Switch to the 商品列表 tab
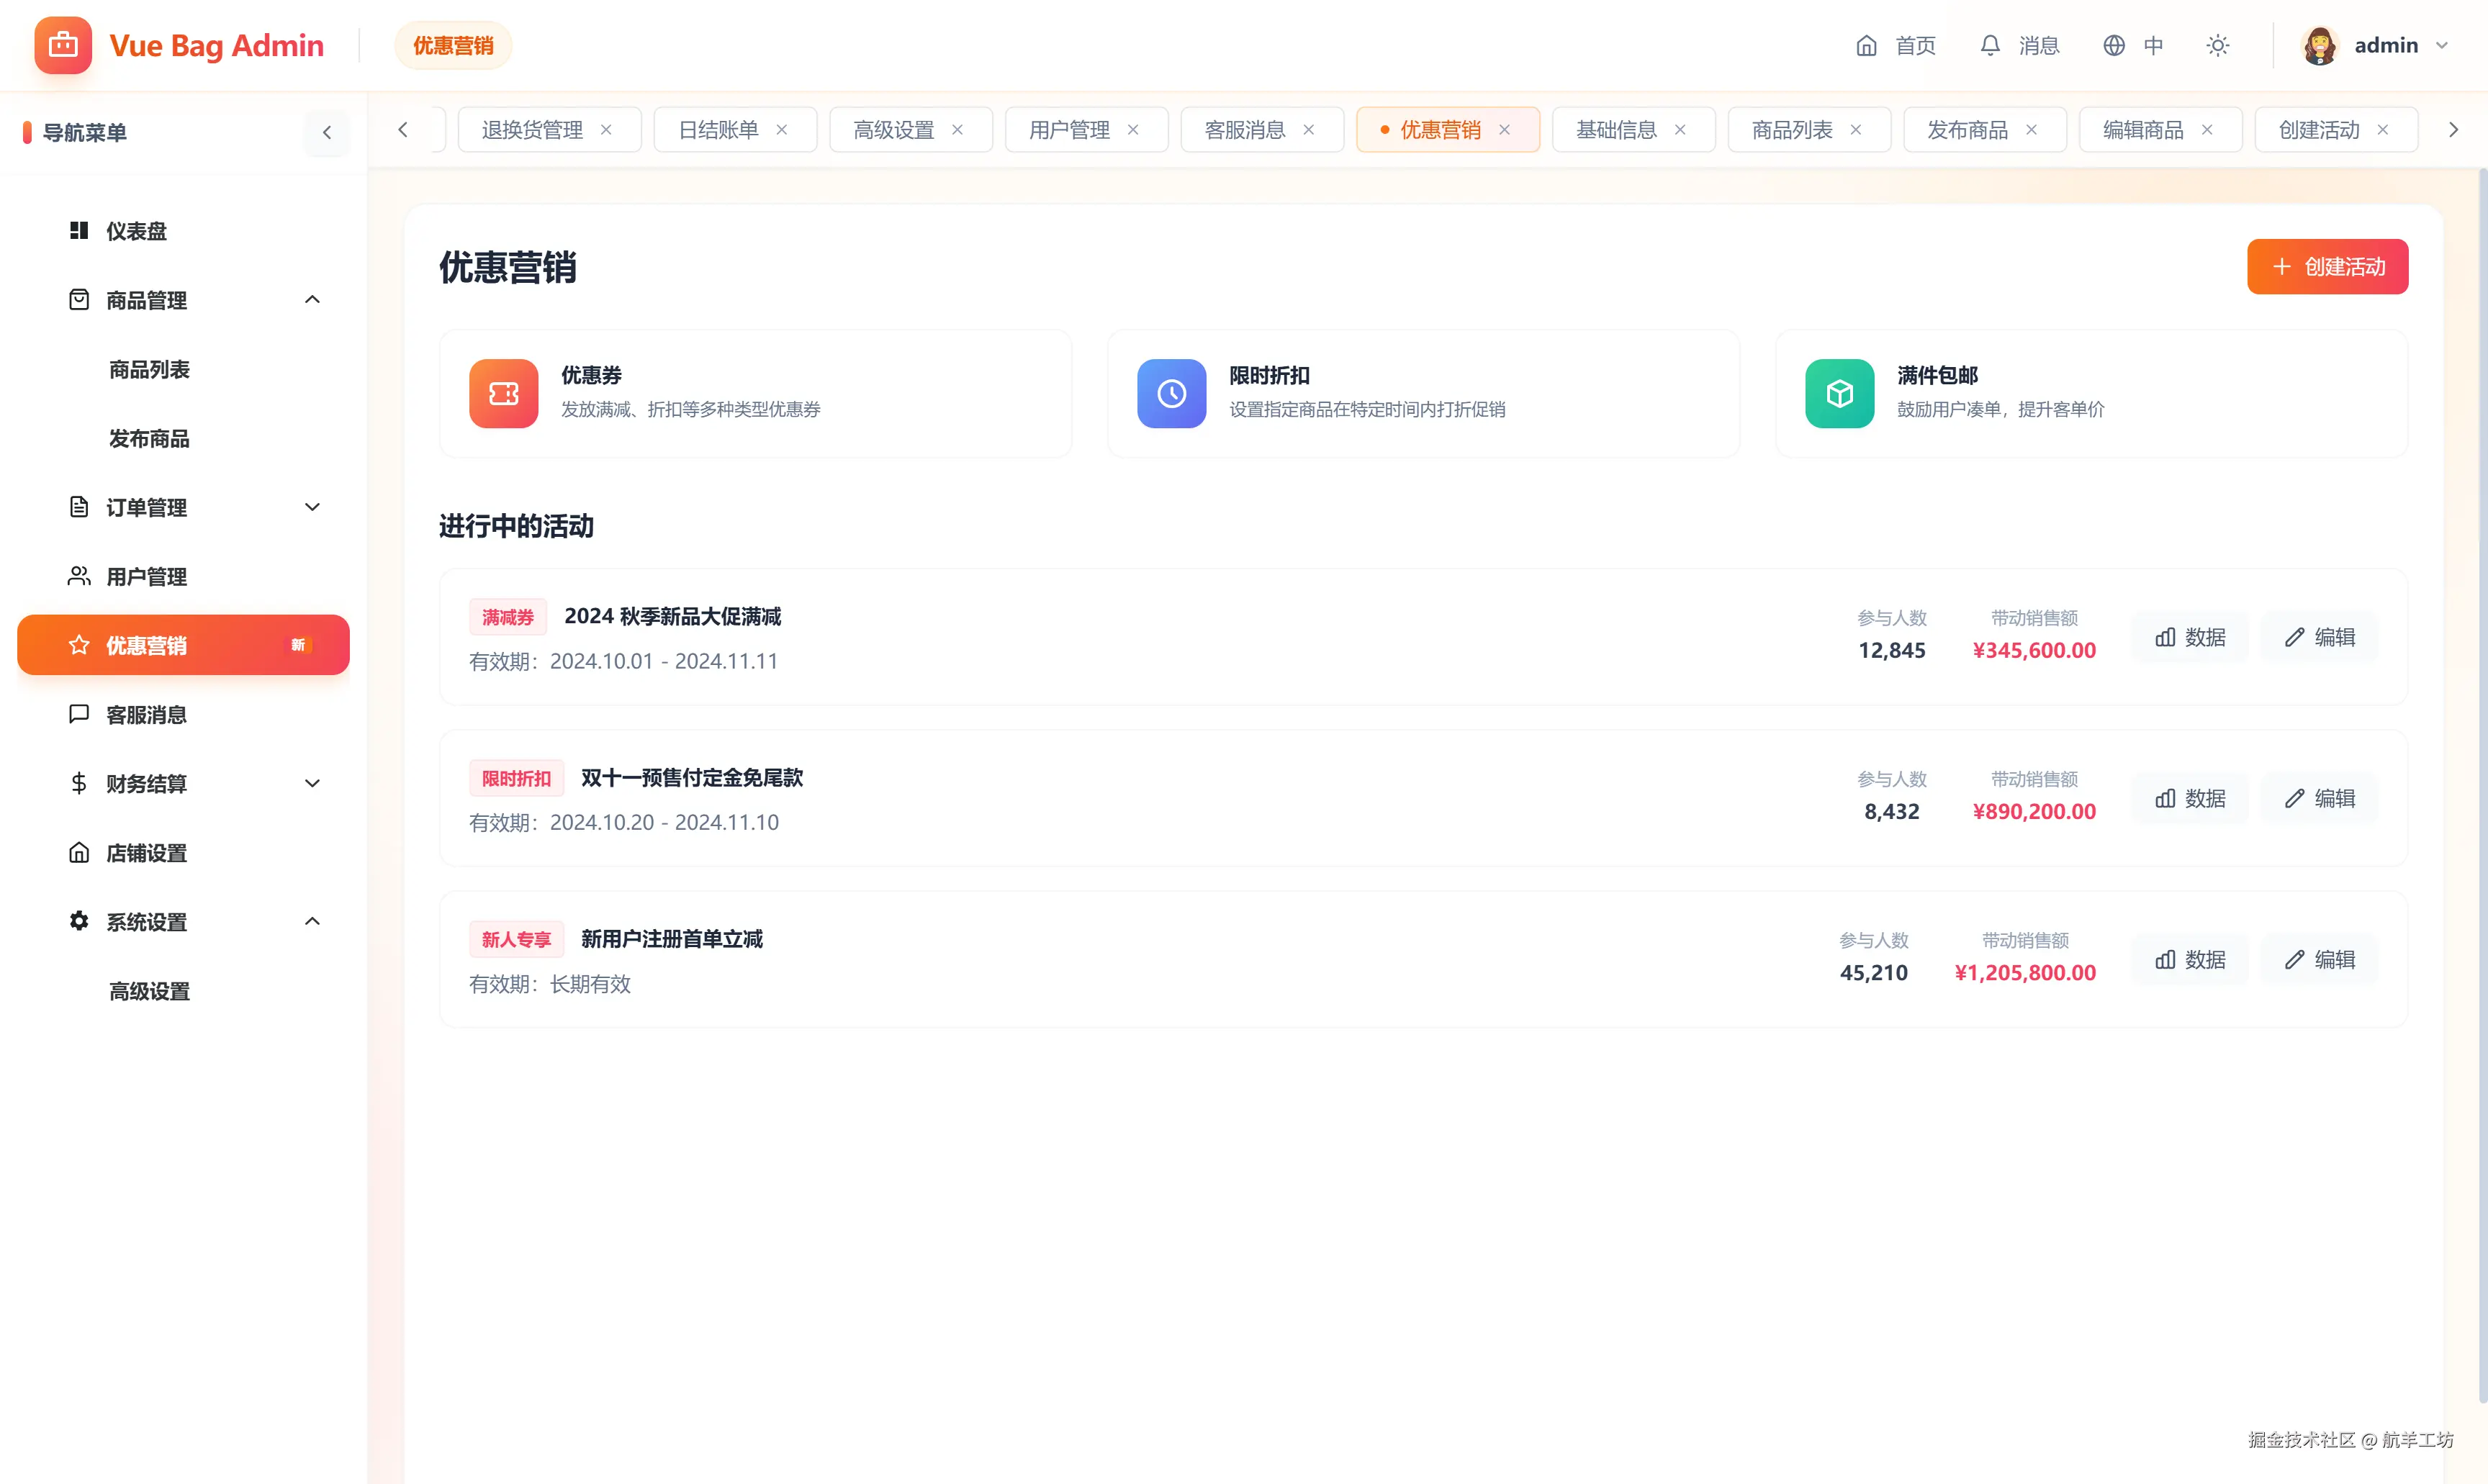The height and width of the screenshot is (1484, 2488). click(x=1791, y=130)
